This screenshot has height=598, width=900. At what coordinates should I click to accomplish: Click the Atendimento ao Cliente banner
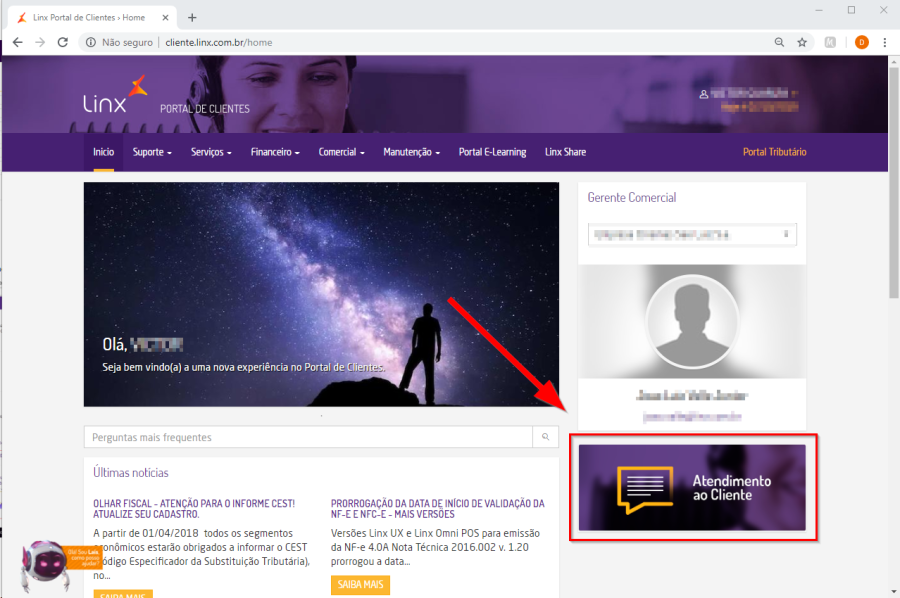tap(692, 487)
